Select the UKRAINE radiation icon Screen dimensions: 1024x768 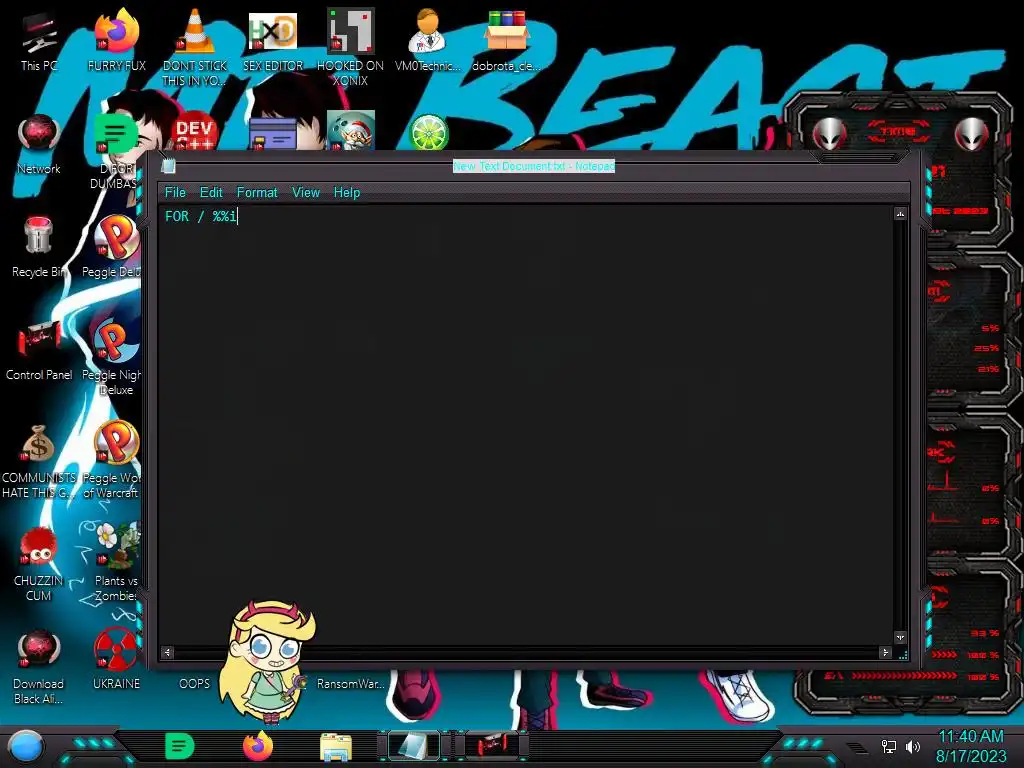[116, 660]
